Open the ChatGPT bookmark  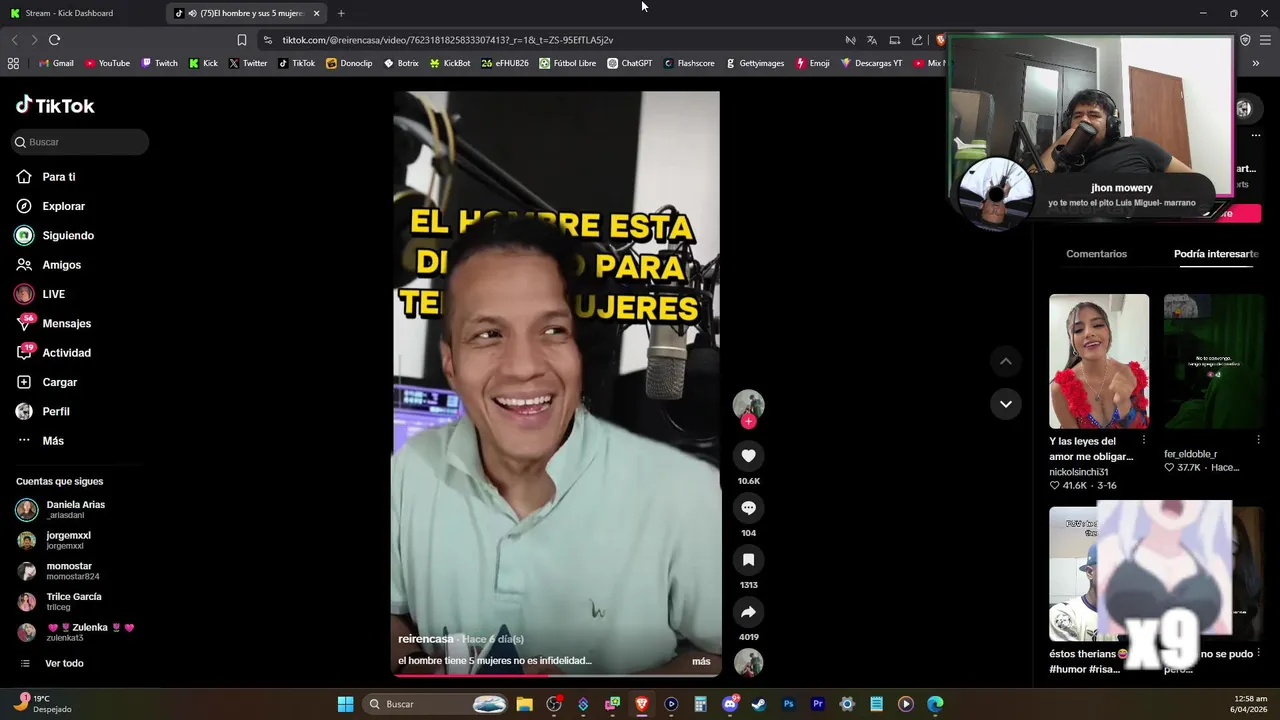tap(630, 63)
